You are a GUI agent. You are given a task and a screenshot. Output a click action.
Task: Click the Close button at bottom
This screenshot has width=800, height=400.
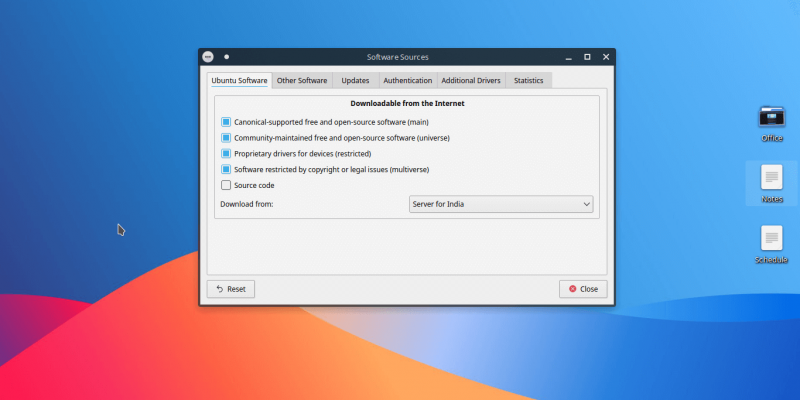tap(583, 289)
